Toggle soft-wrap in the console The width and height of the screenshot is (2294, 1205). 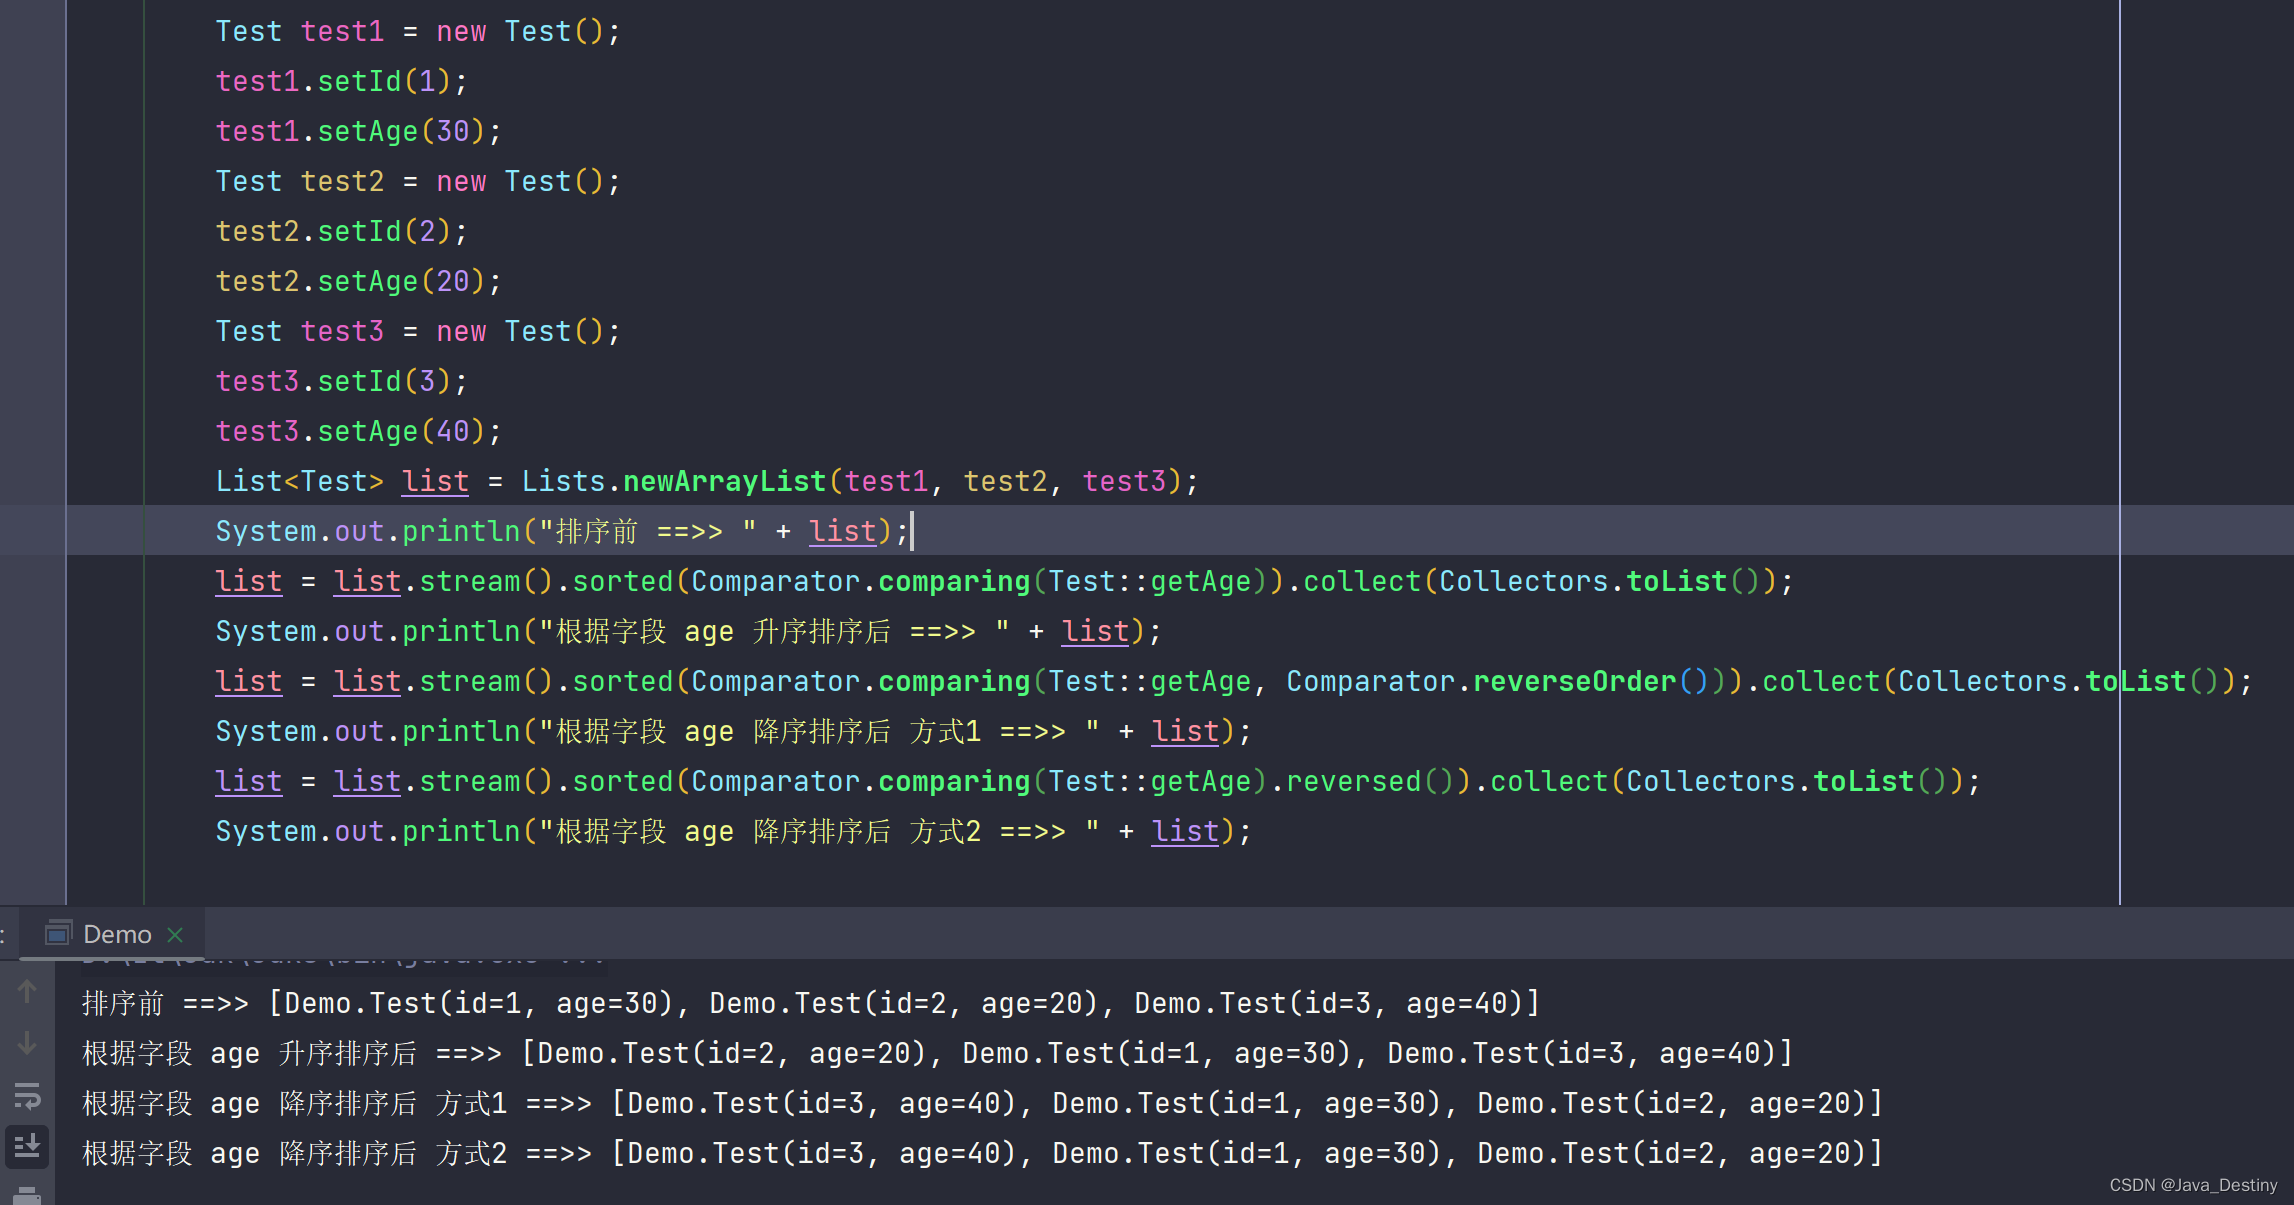pos(27,1096)
